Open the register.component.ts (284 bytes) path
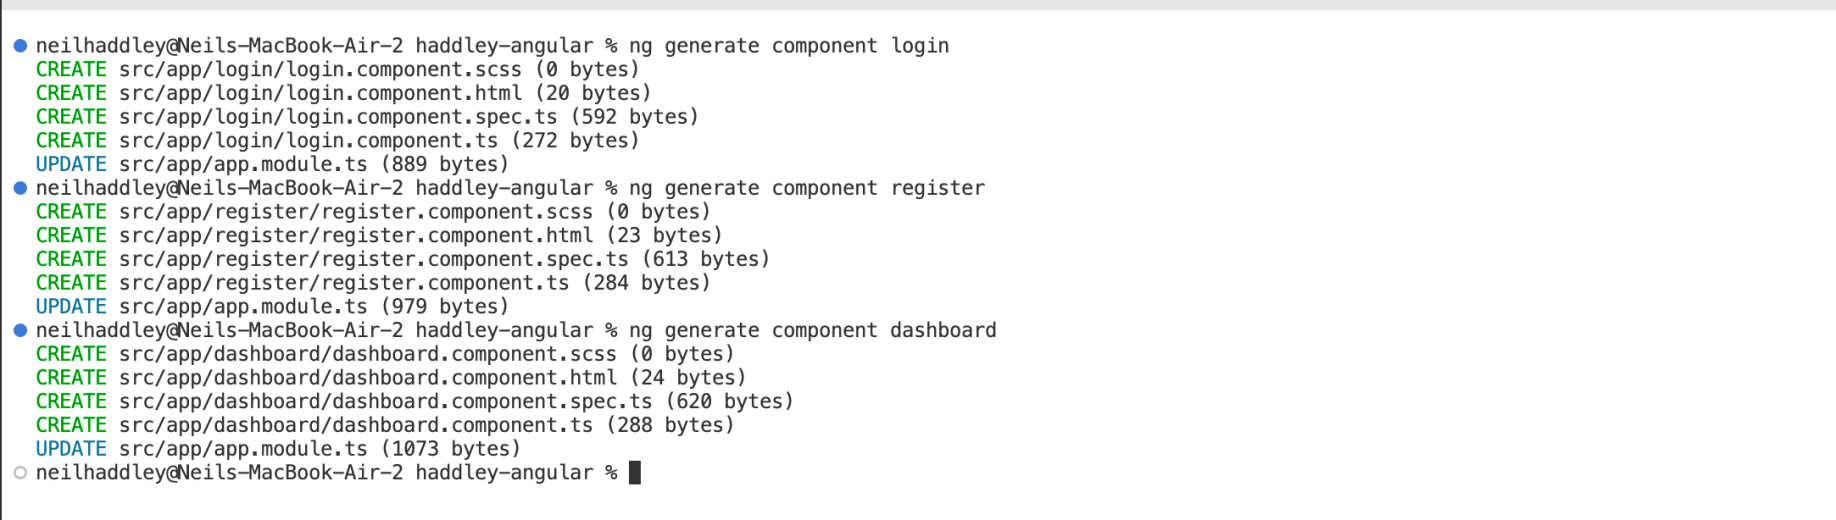Image resolution: width=1836 pixels, height=520 pixels. (x=344, y=283)
